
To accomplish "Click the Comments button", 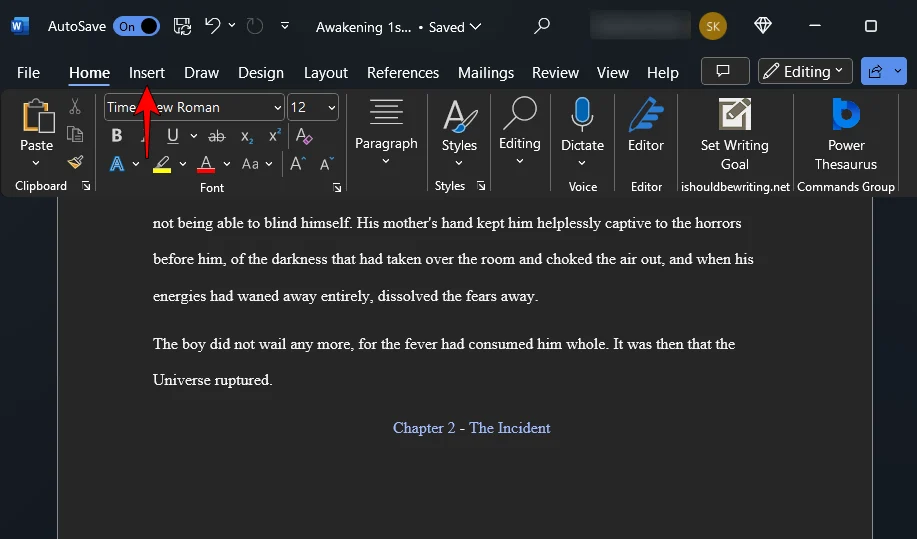I will [725, 72].
